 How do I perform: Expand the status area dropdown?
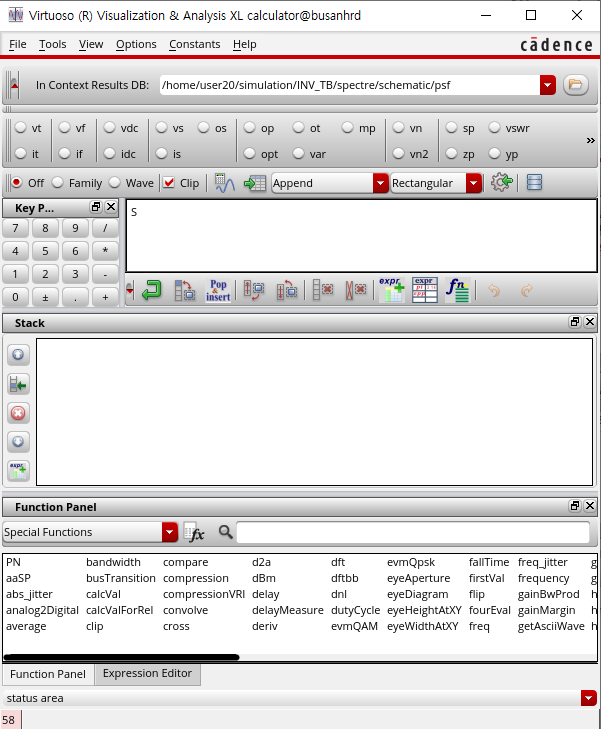(588, 698)
